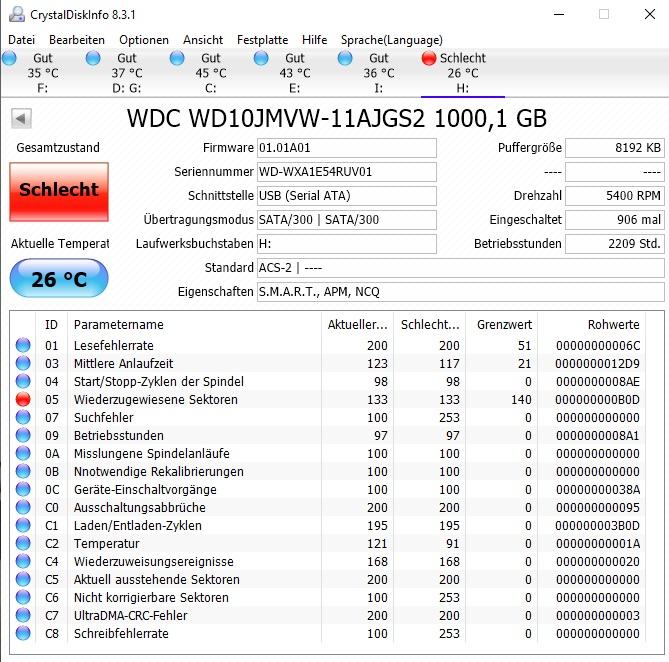669x662 pixels.
Task: Select the Schlecht drive H: tab
Action: coord(463,73)
